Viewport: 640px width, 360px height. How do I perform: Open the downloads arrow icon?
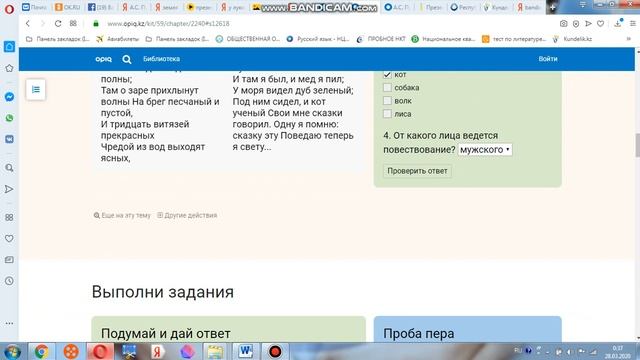(618, 24)
